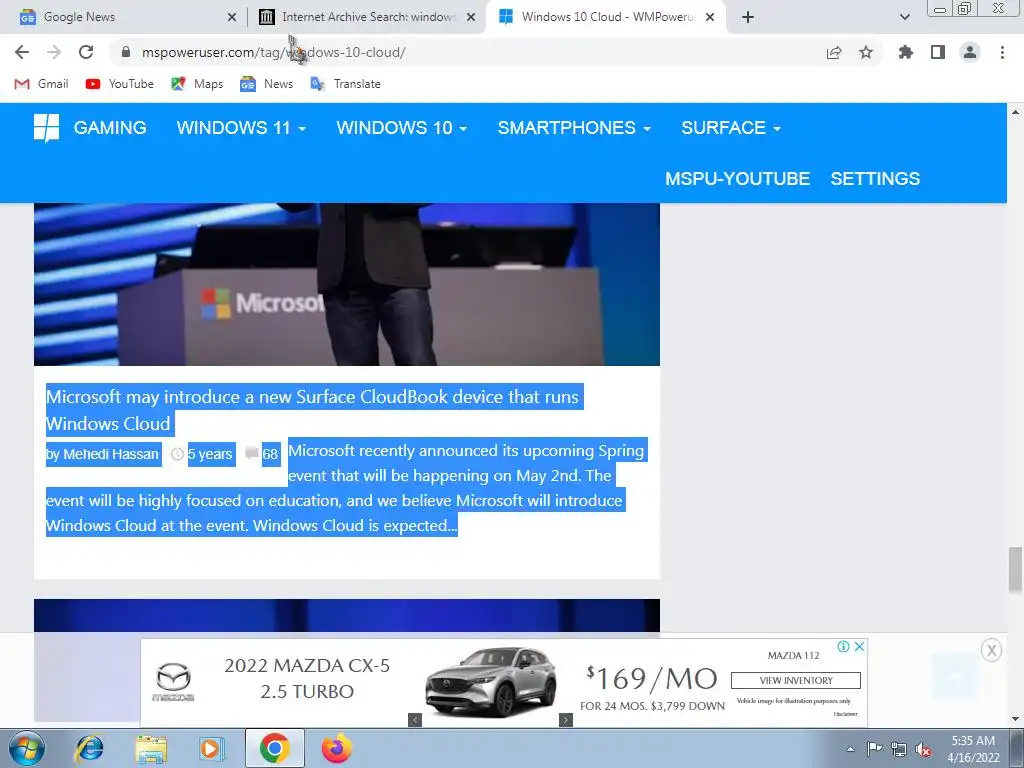Open Action Center flag icon

pos(874,749)
